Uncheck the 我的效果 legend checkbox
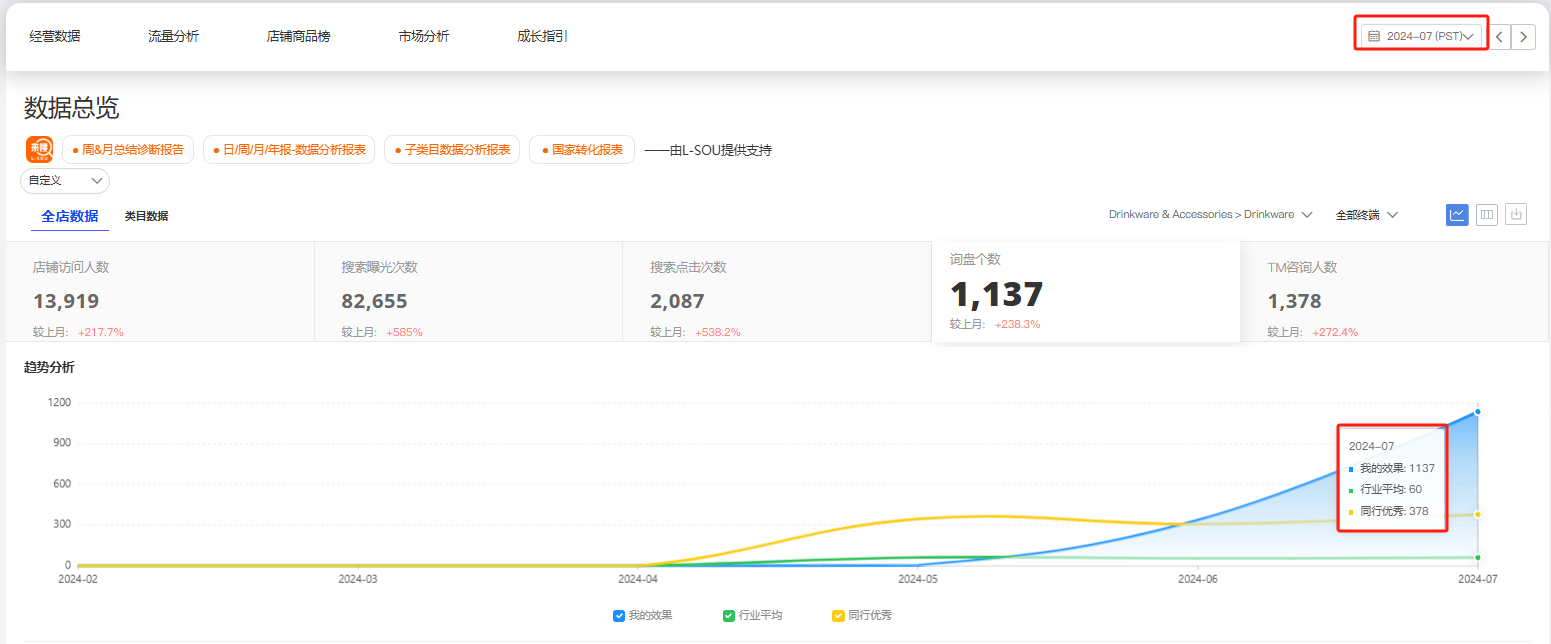The height and width of the screenshot is (644, 1551). [619, 616]
